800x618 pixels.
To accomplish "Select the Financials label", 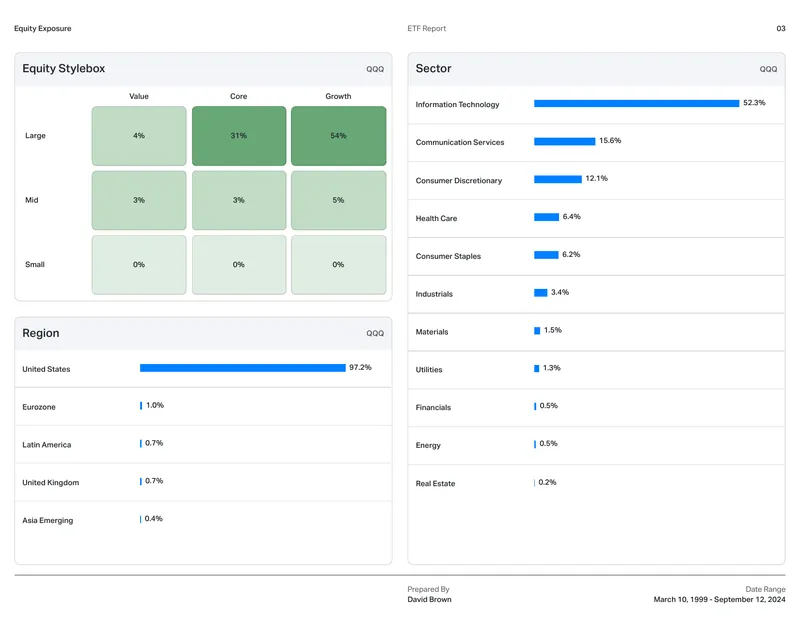I will pos(433,407).
